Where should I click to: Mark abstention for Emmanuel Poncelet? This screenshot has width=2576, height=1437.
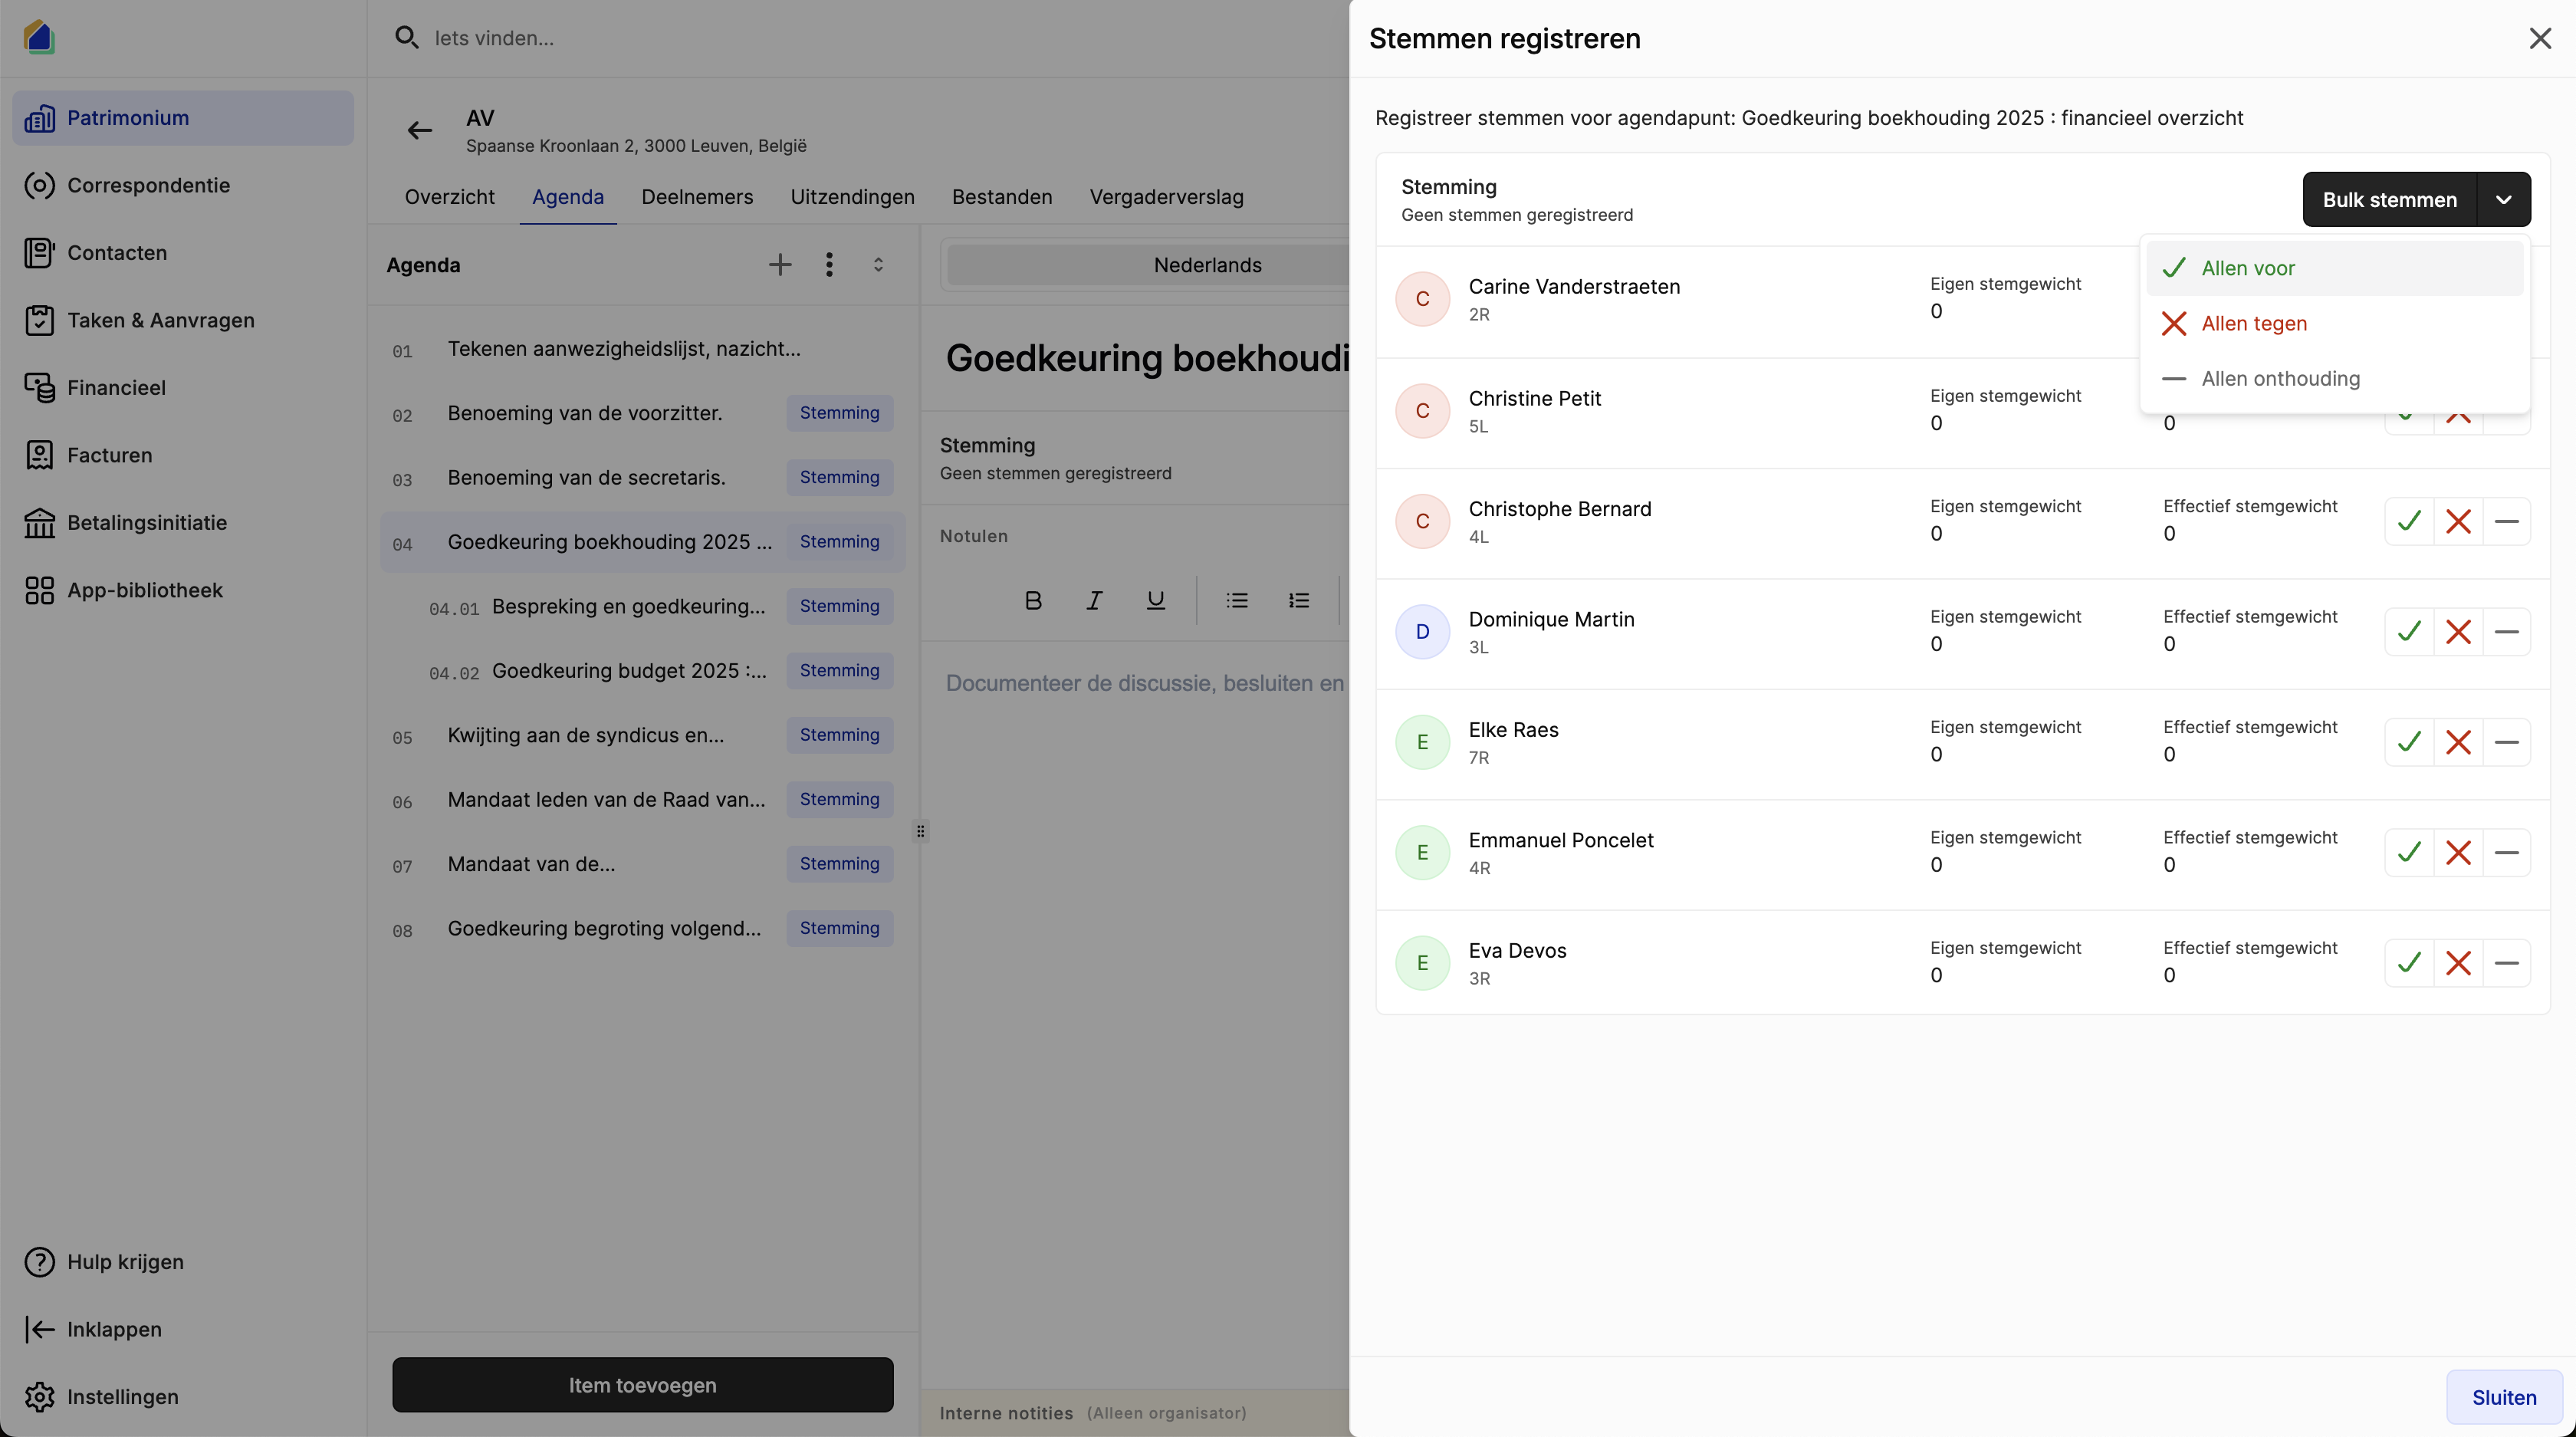(2506, 853)
